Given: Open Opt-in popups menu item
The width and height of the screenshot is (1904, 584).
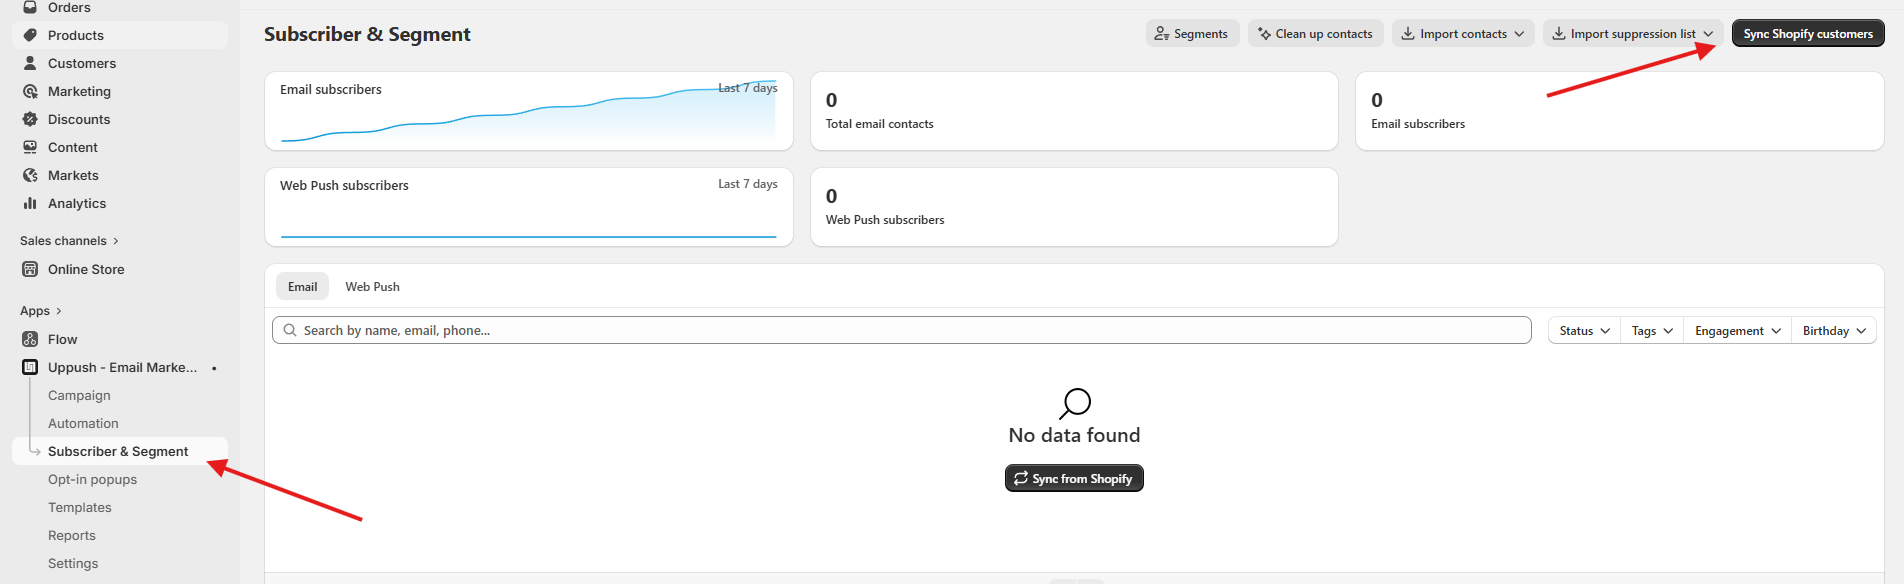Looking at the screenshot, I should 92,479.
